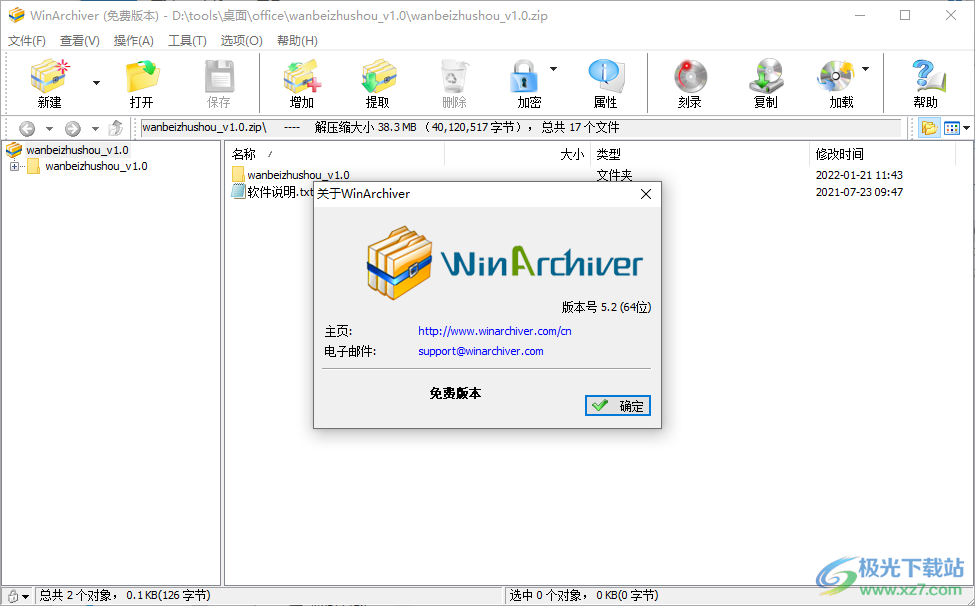Select child wanbeizhushou_v1.0 folder in tree
Viewport: 975px width, 606px height.
pos(96,166)
